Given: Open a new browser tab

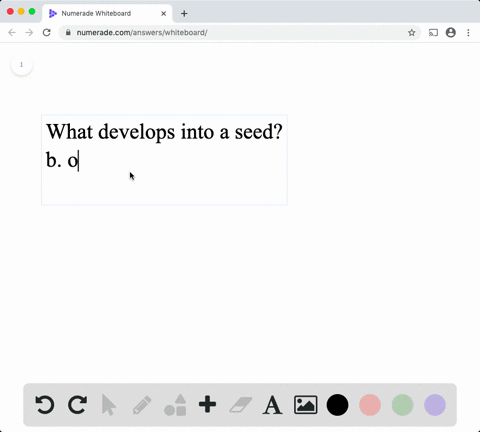Looking at the screenshot, I should (x=184, y=13).
